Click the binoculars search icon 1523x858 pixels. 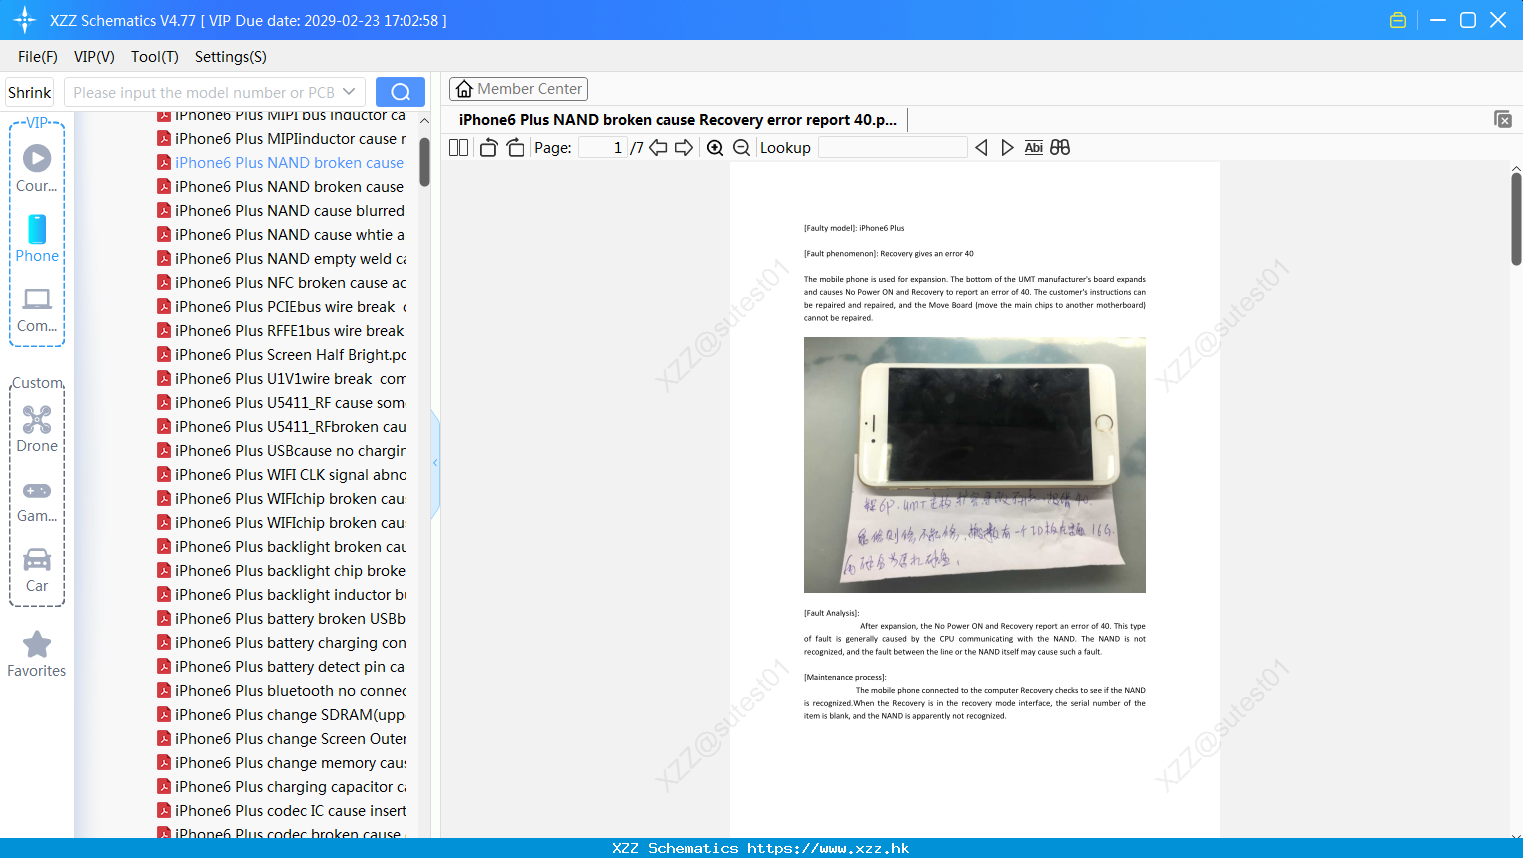click(x=1060, y=148)
